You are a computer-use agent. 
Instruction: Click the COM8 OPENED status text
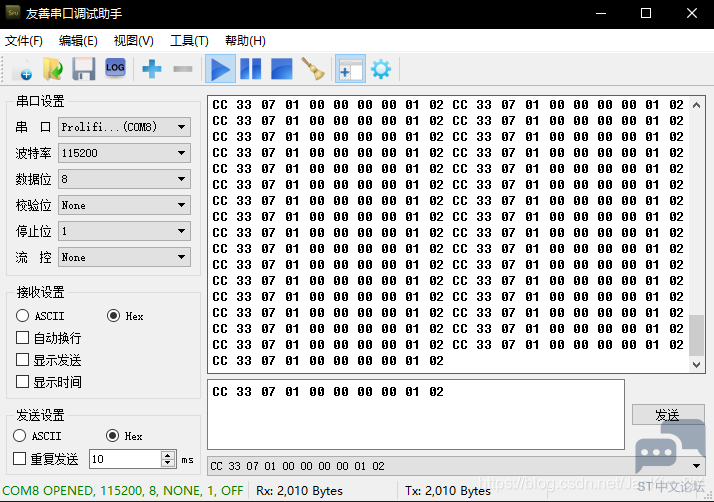point(123,491)
